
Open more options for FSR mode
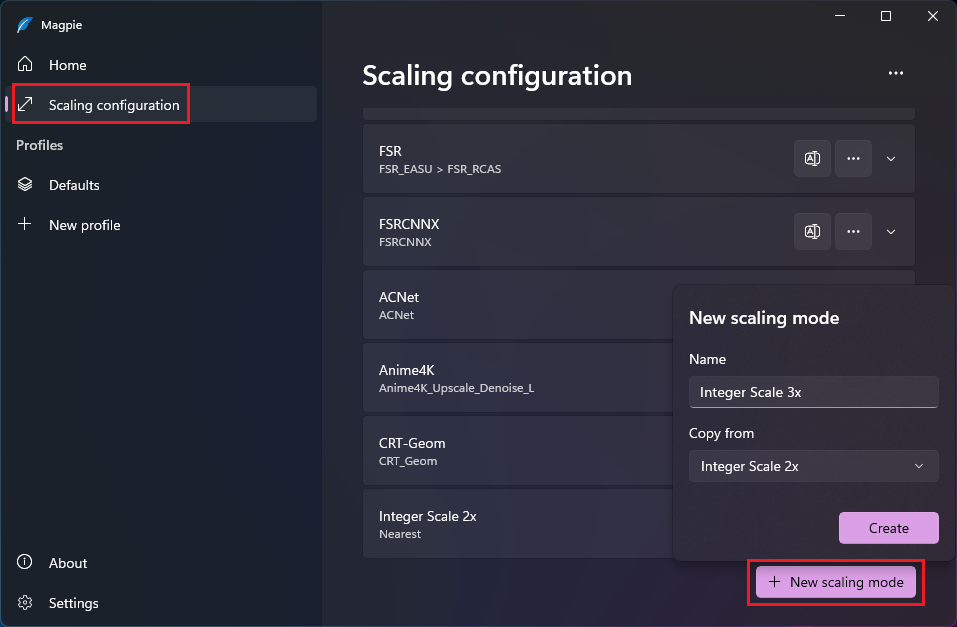pos(853,158)
